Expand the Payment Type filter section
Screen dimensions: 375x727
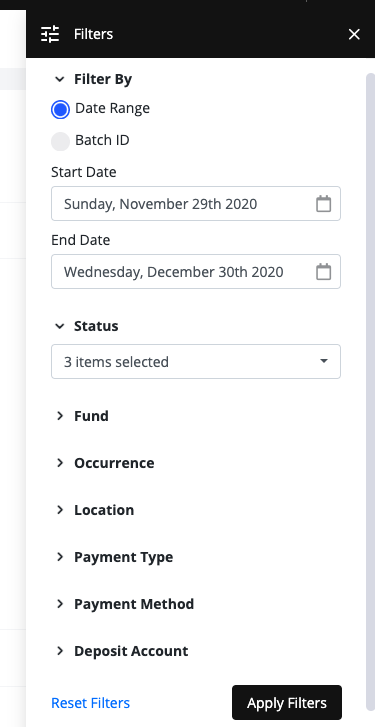pos(114,557)
